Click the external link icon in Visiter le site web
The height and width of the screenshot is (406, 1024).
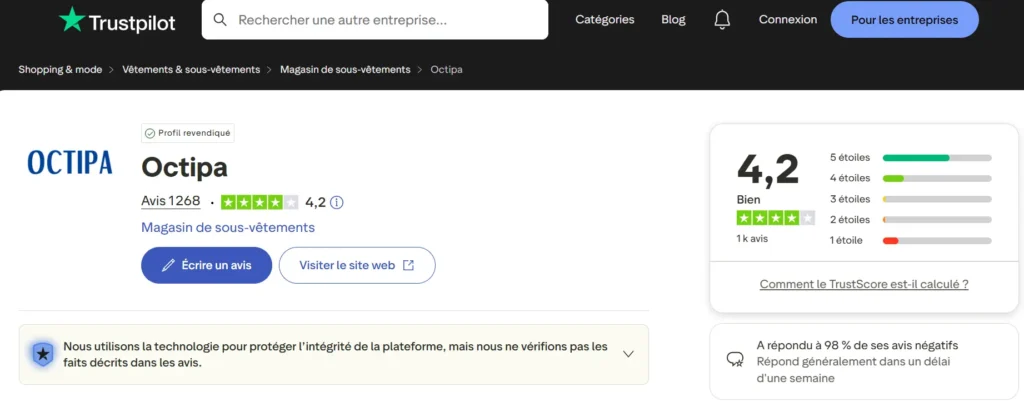tap(408, 265)
